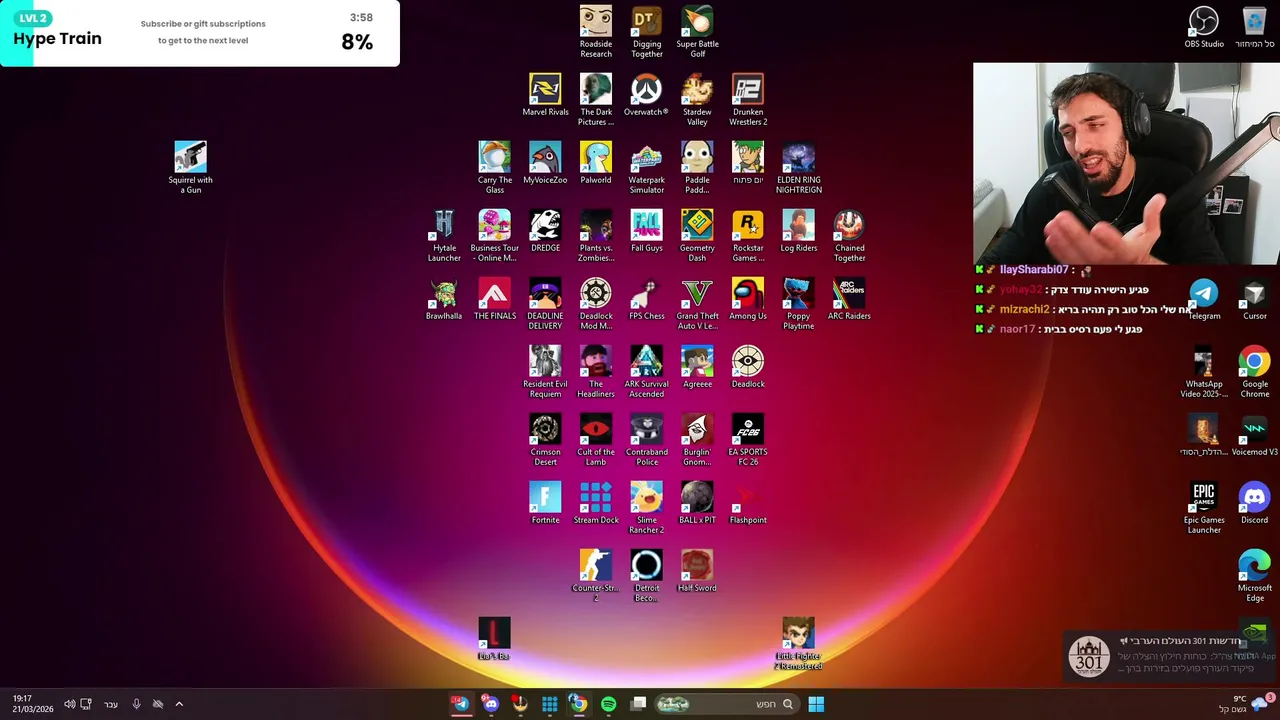The width and height of the screenshot is (1280, 720).
Task: Open the Half Sword icon
Action: pyautogui.click(x=697, y=570)
